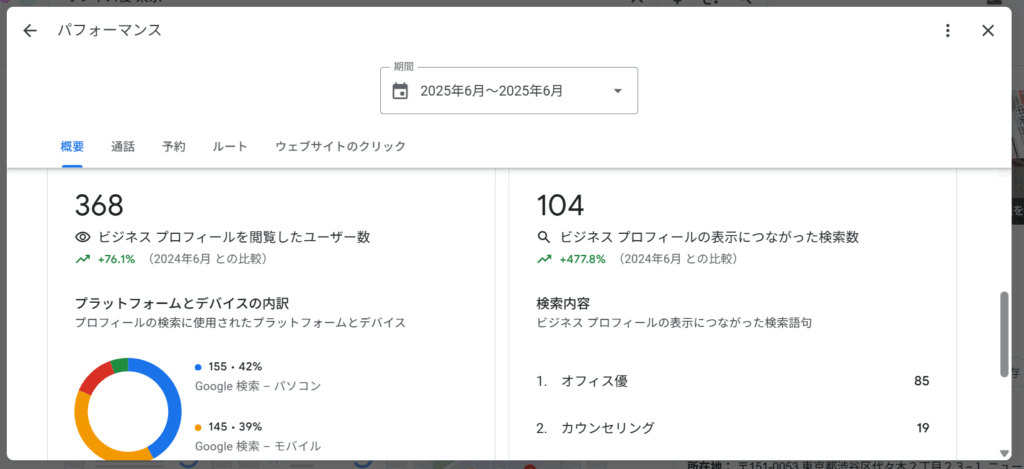Open the ルート tab
The image size is (1024, 469).
[230, 146]
